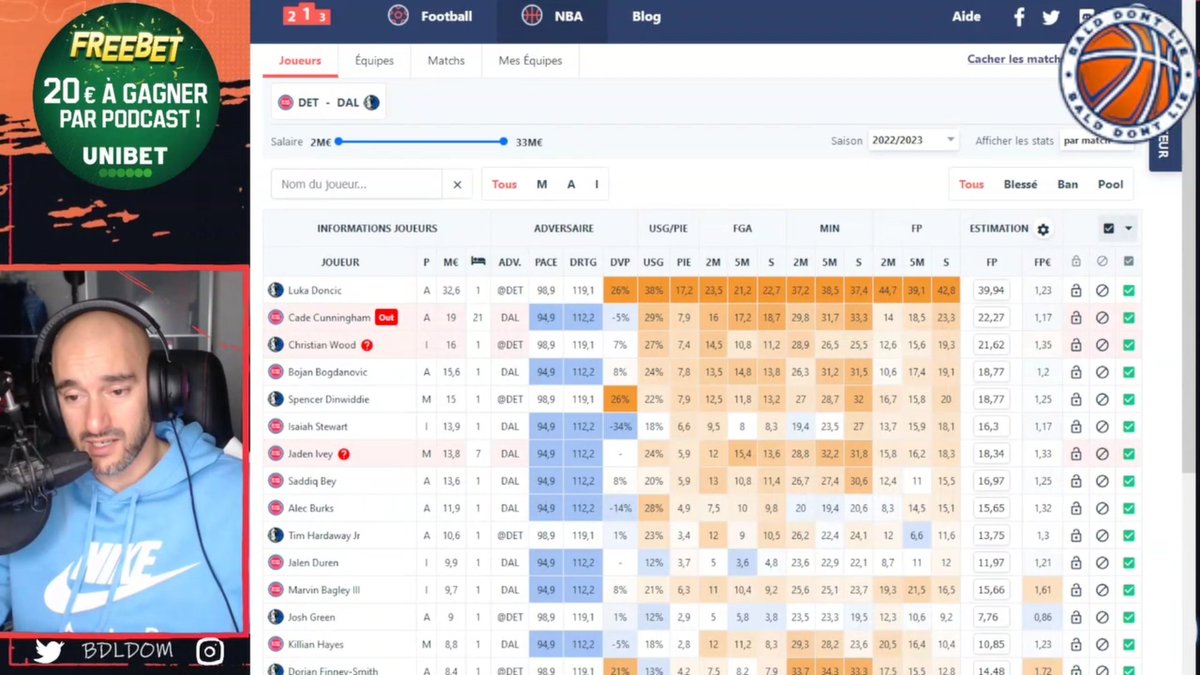Screen dimensions: 1200x675
Task: Uncheck Luka Doncic's pool checkbox
Action: [x=1129, y=291]
